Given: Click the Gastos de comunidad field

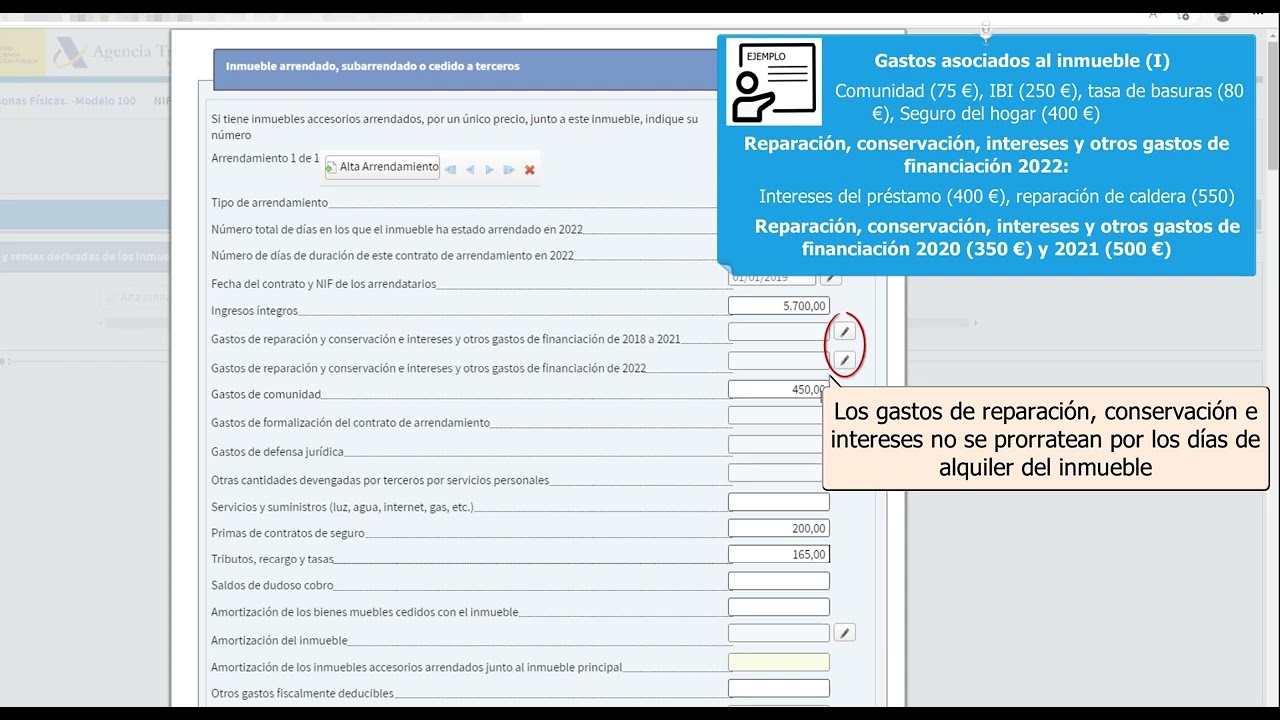Looking at the screenshot, I should tap(779, 389).
